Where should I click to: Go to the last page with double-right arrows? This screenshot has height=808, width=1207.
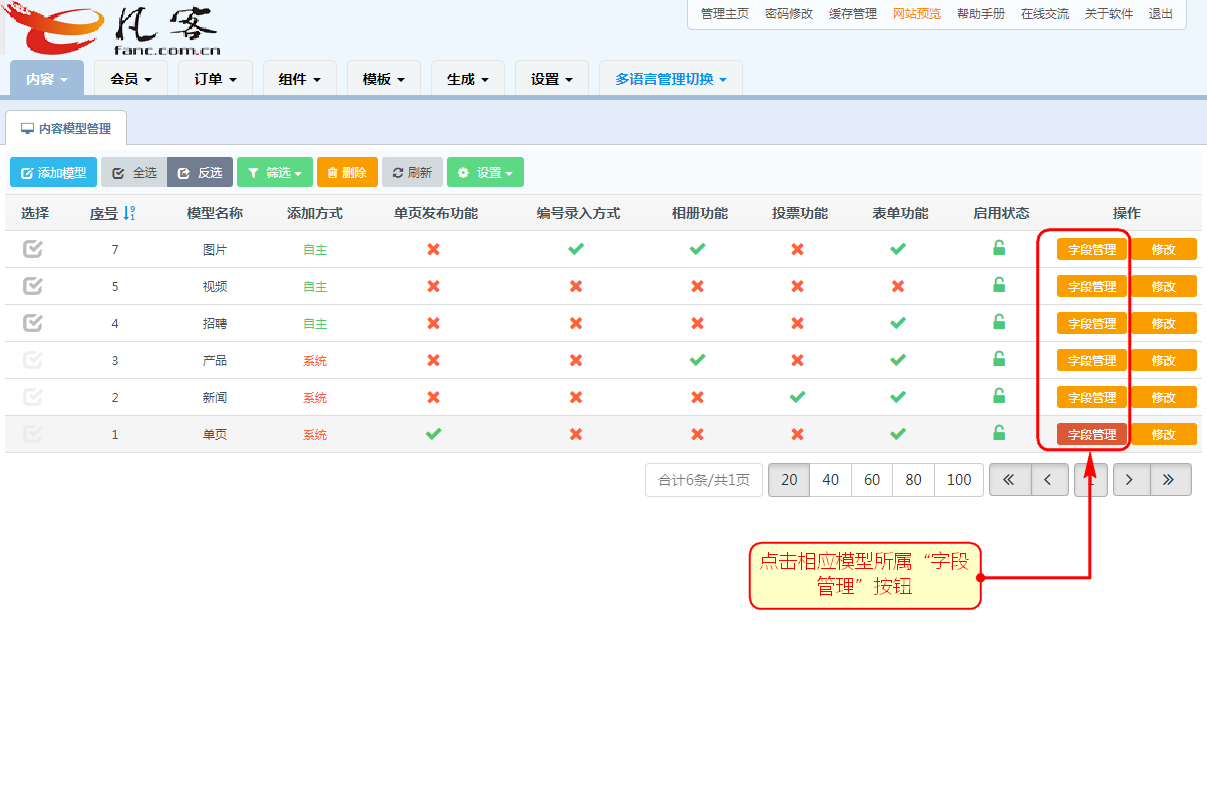pyautogui.click(x=1170, y=480)
